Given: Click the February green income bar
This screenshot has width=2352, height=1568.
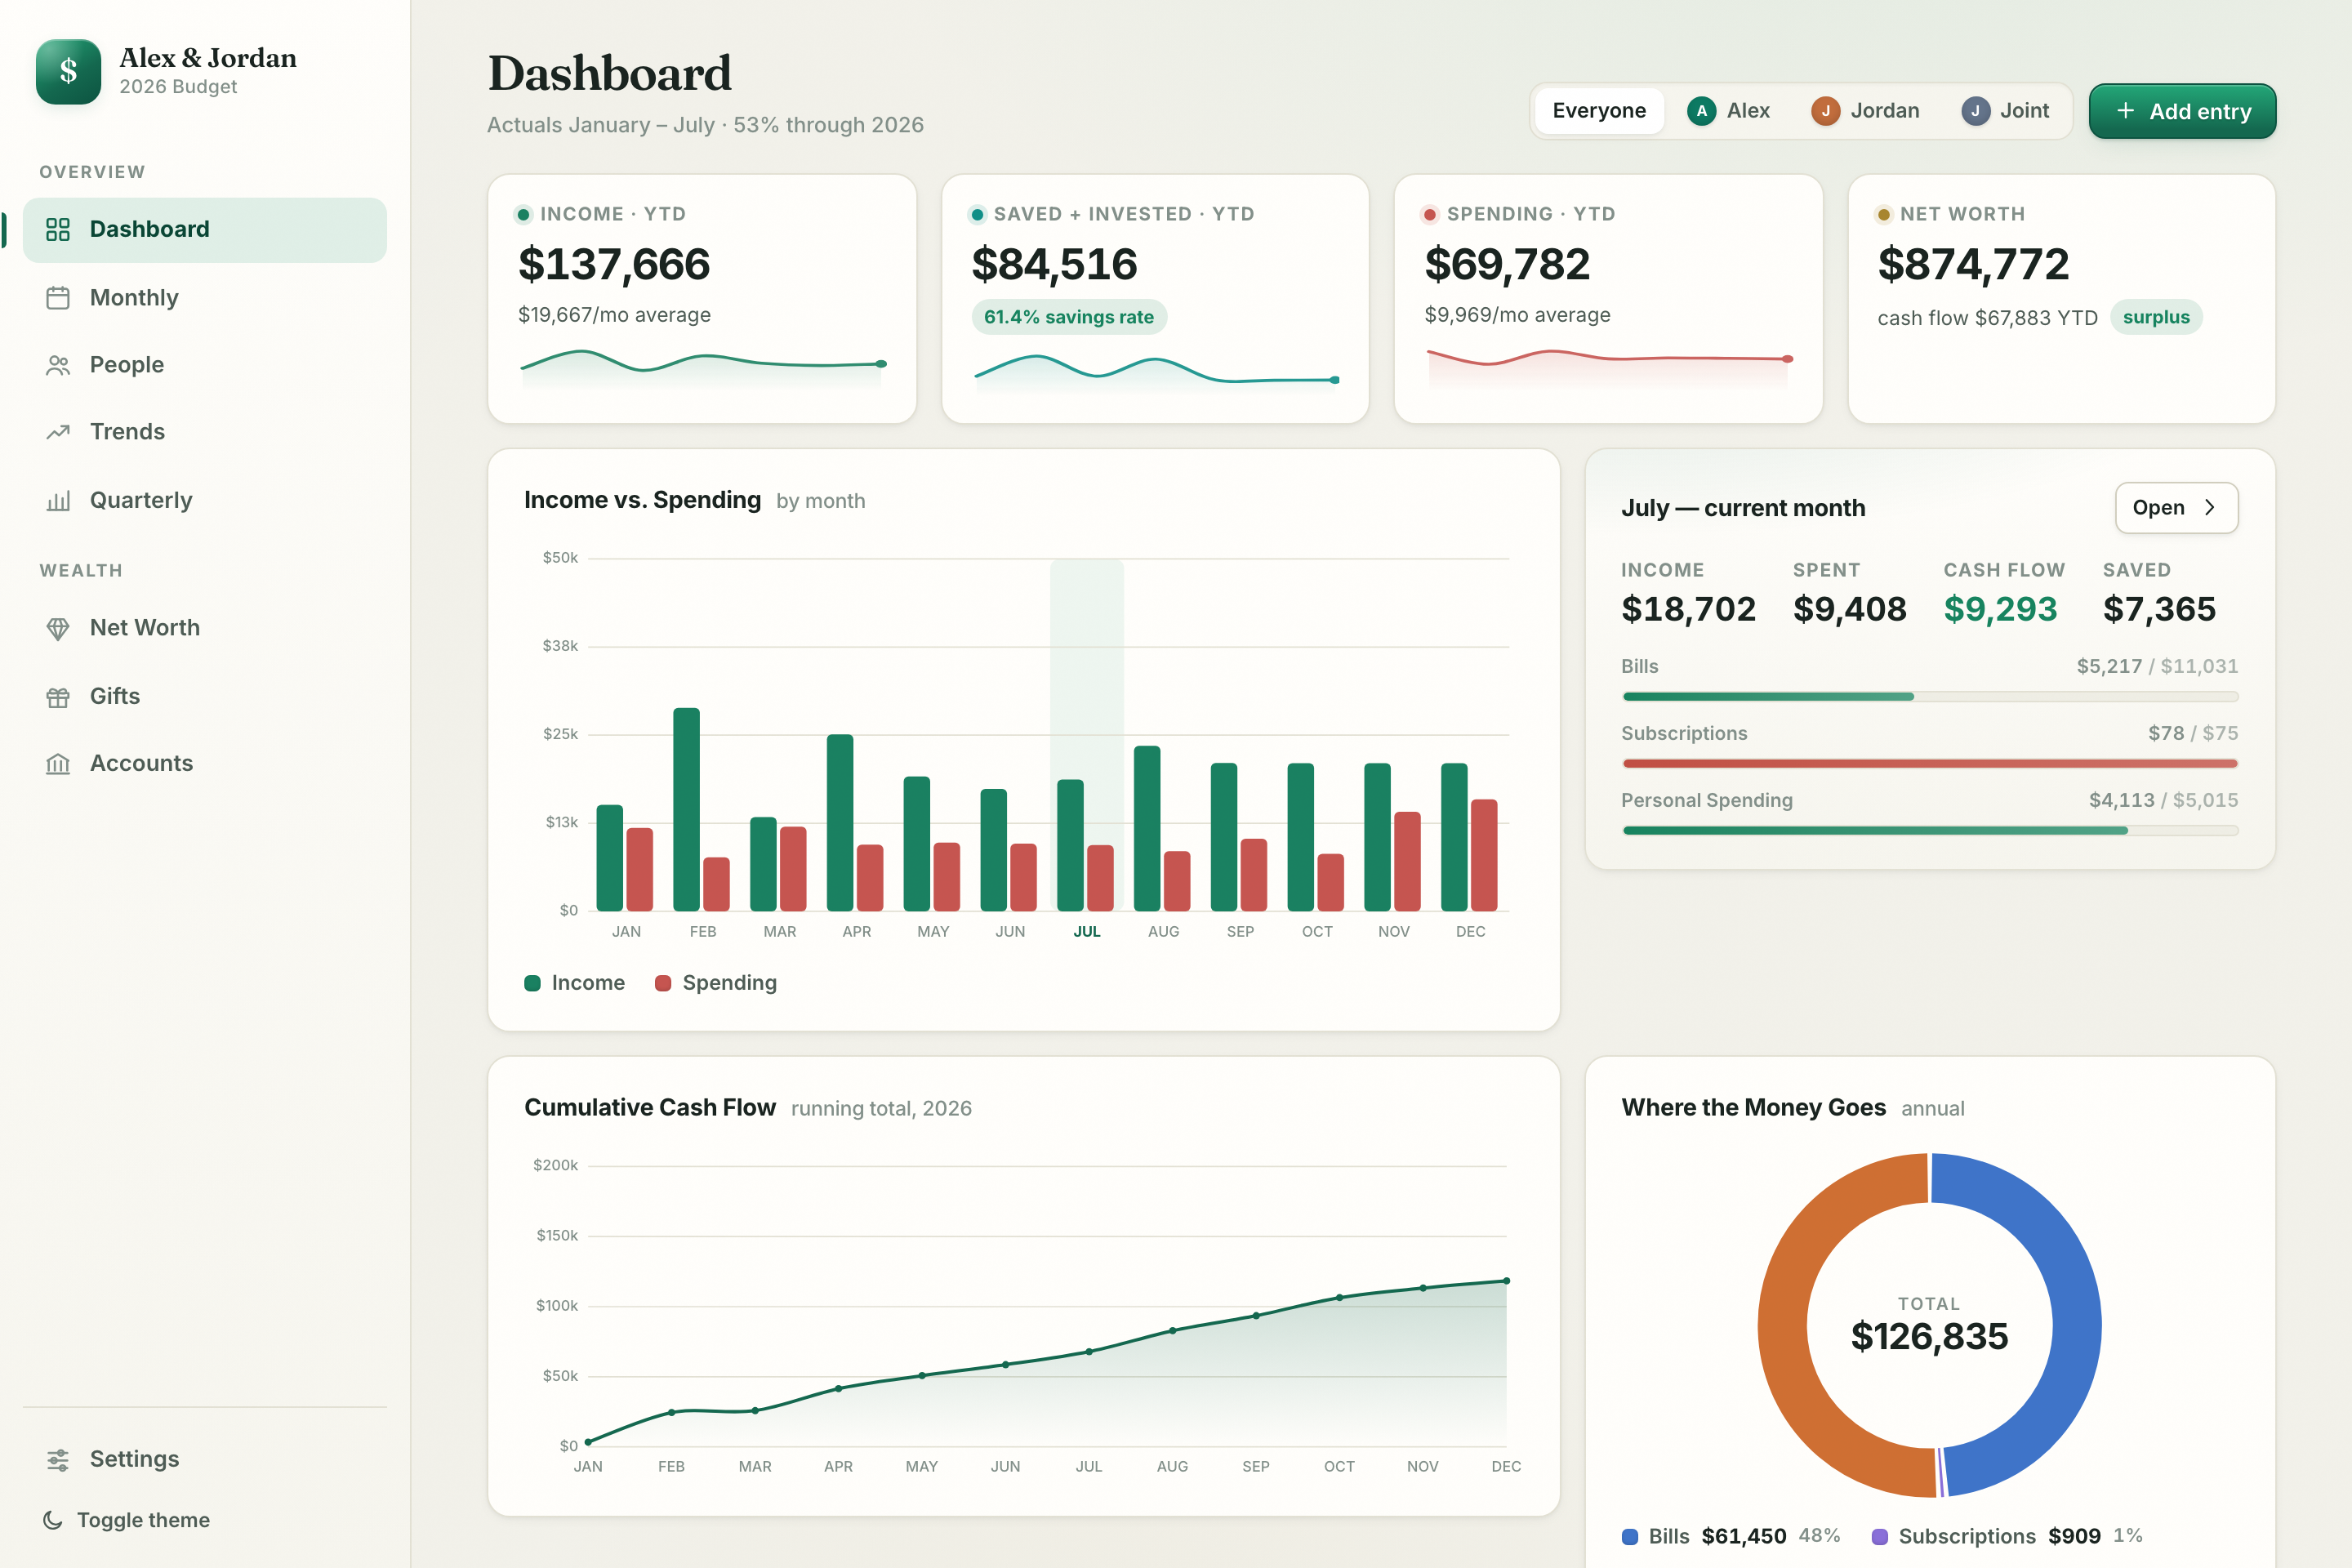Looking at the screenshot, I should click(x=686, y=809).
